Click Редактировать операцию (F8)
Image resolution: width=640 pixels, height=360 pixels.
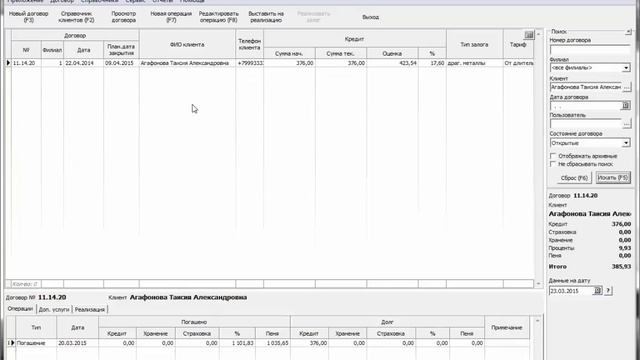219,17
